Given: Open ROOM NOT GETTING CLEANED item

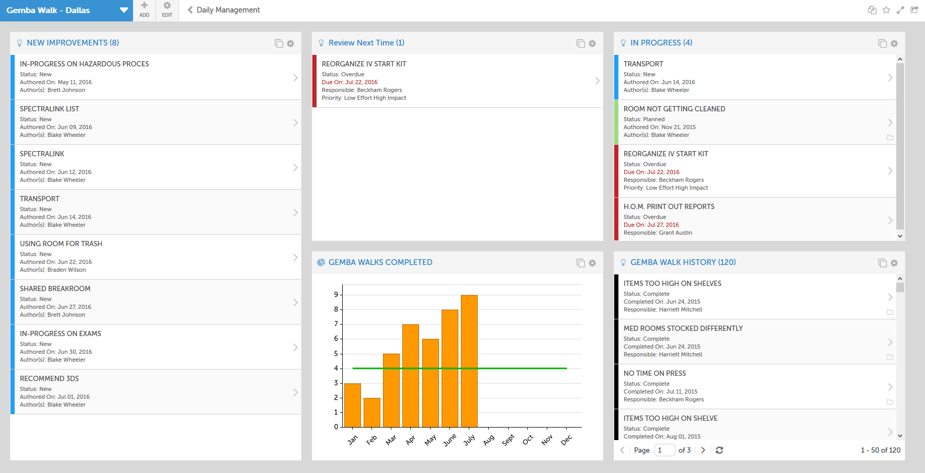Looking at the screenshot, I should click(x=755, y=122).
